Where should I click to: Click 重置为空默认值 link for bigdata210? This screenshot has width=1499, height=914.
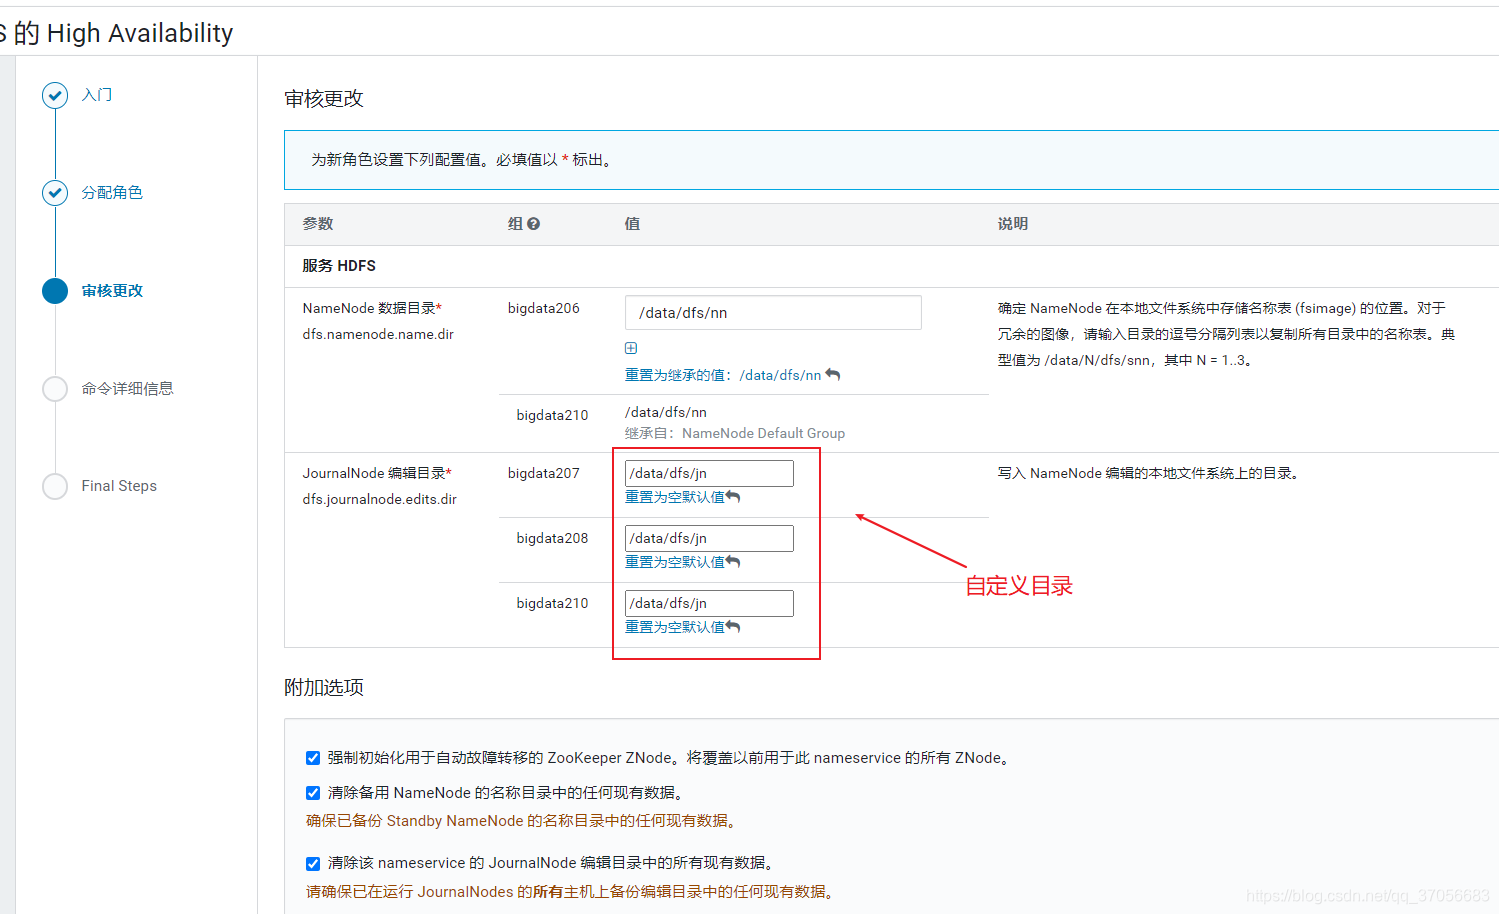click(x=675, y=627)
